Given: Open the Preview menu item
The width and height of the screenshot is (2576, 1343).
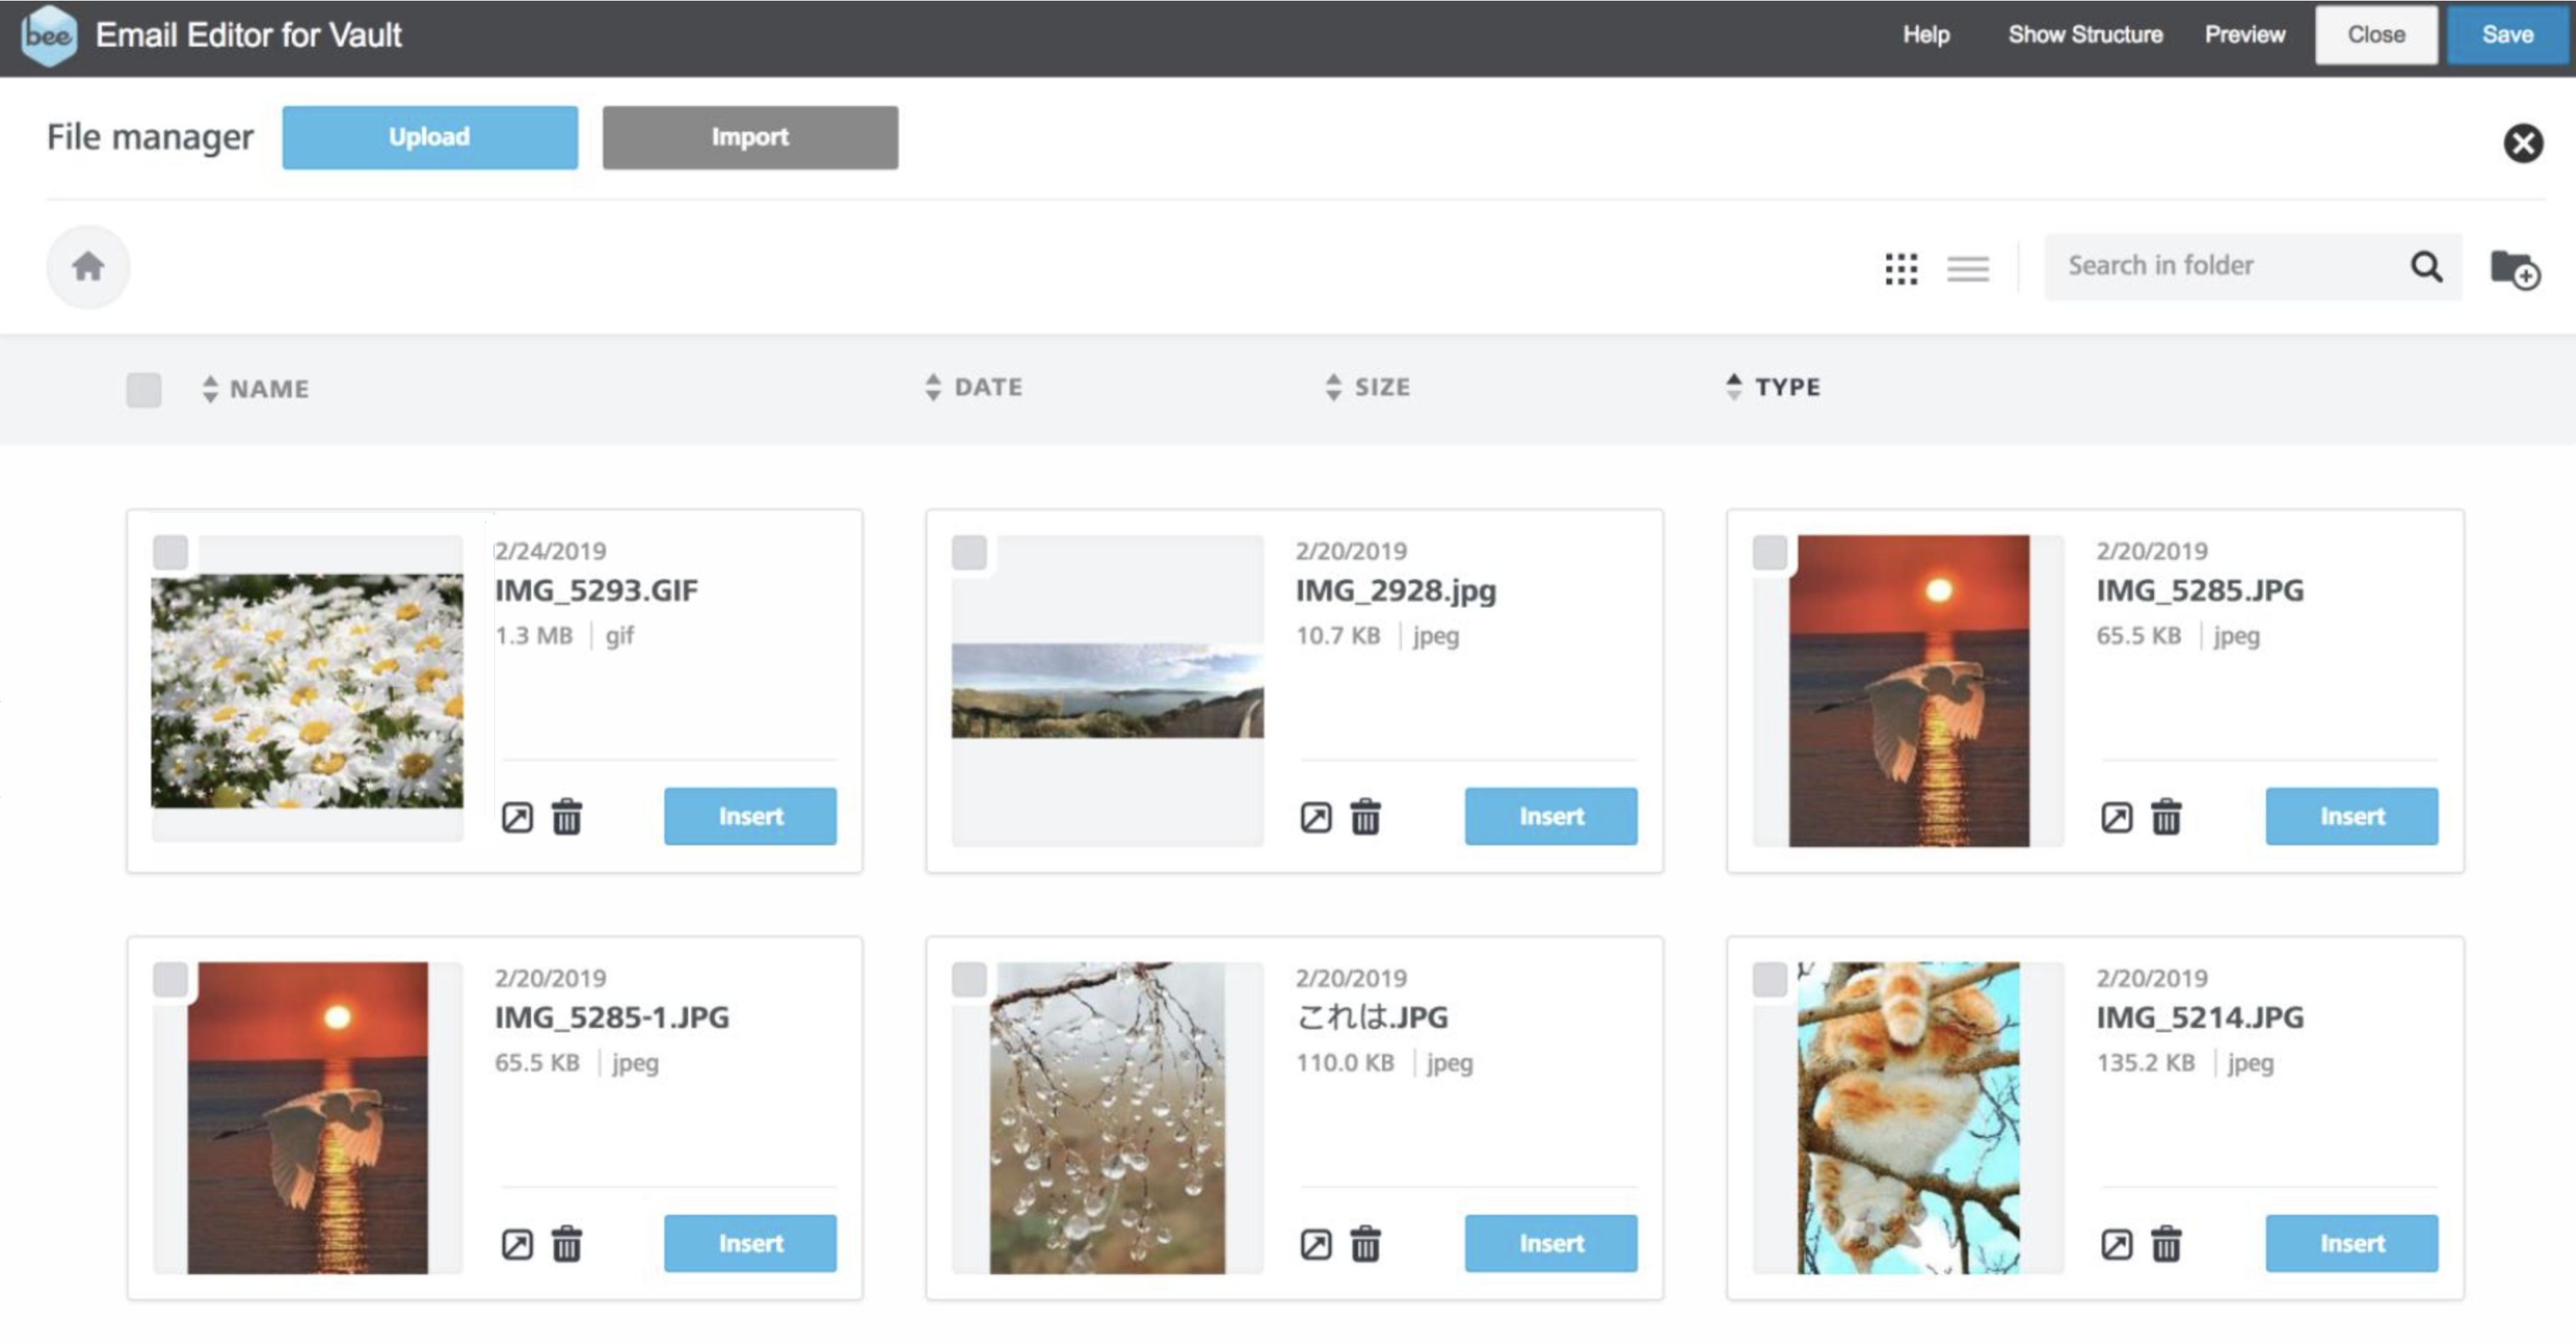Looking at the screenshot, I should pos(2244,35).
